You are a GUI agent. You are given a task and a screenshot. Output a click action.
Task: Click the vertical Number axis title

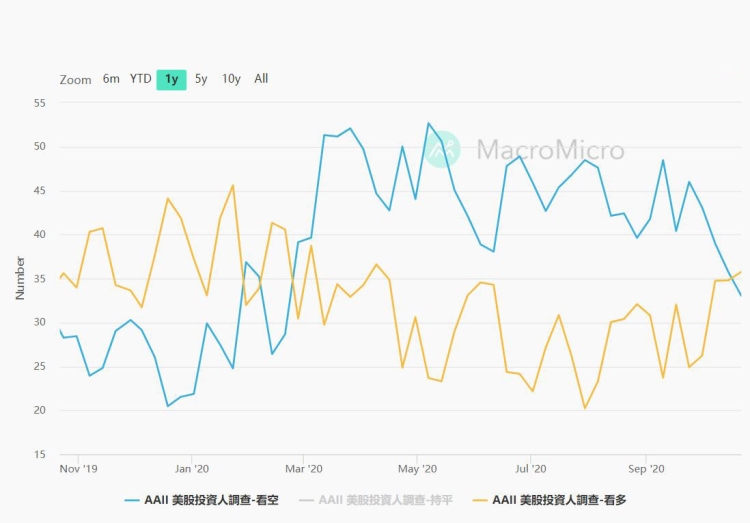click(20, 278)
